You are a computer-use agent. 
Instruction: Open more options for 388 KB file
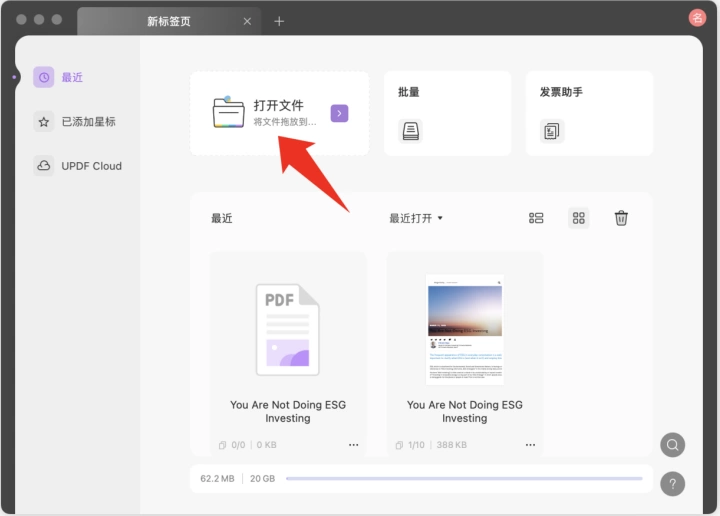[x=530, y=445]
